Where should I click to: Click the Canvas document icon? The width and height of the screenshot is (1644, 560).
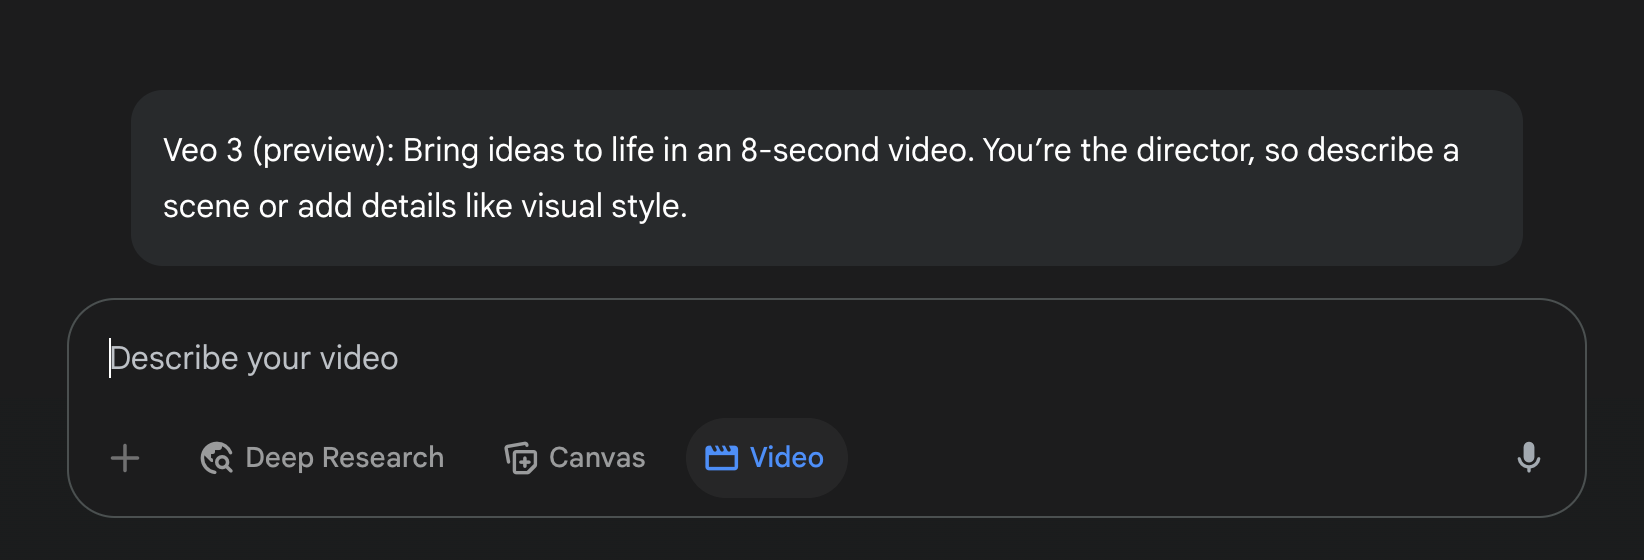pos(520,458)
